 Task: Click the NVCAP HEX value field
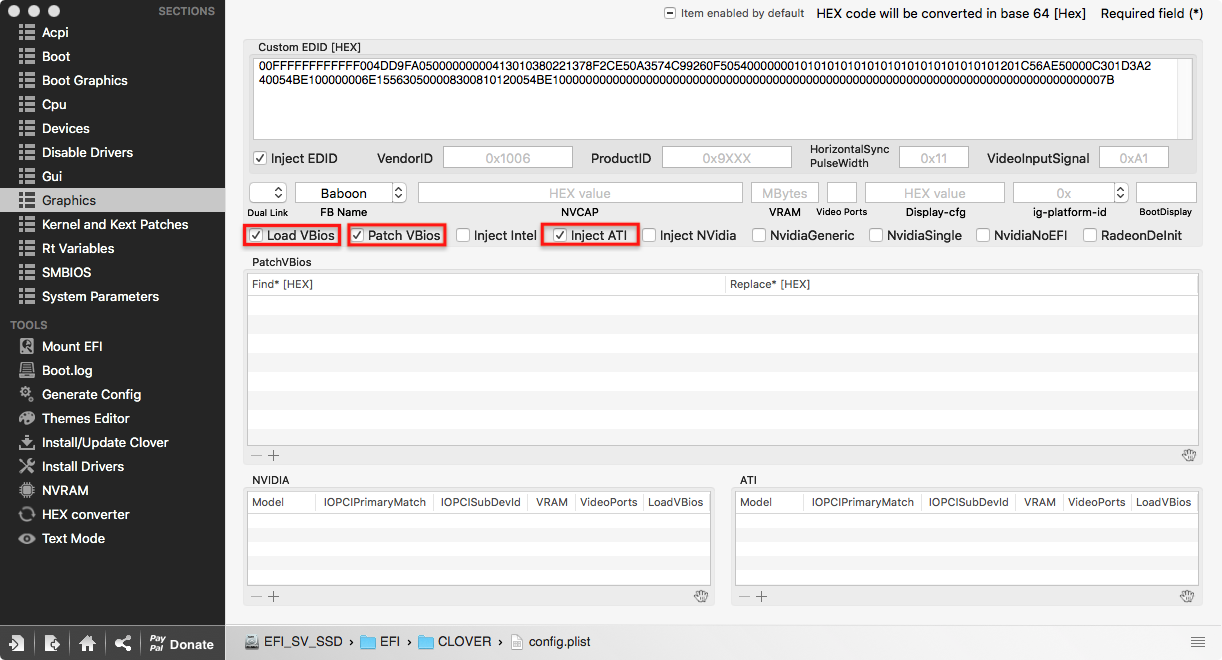(580, 193)
